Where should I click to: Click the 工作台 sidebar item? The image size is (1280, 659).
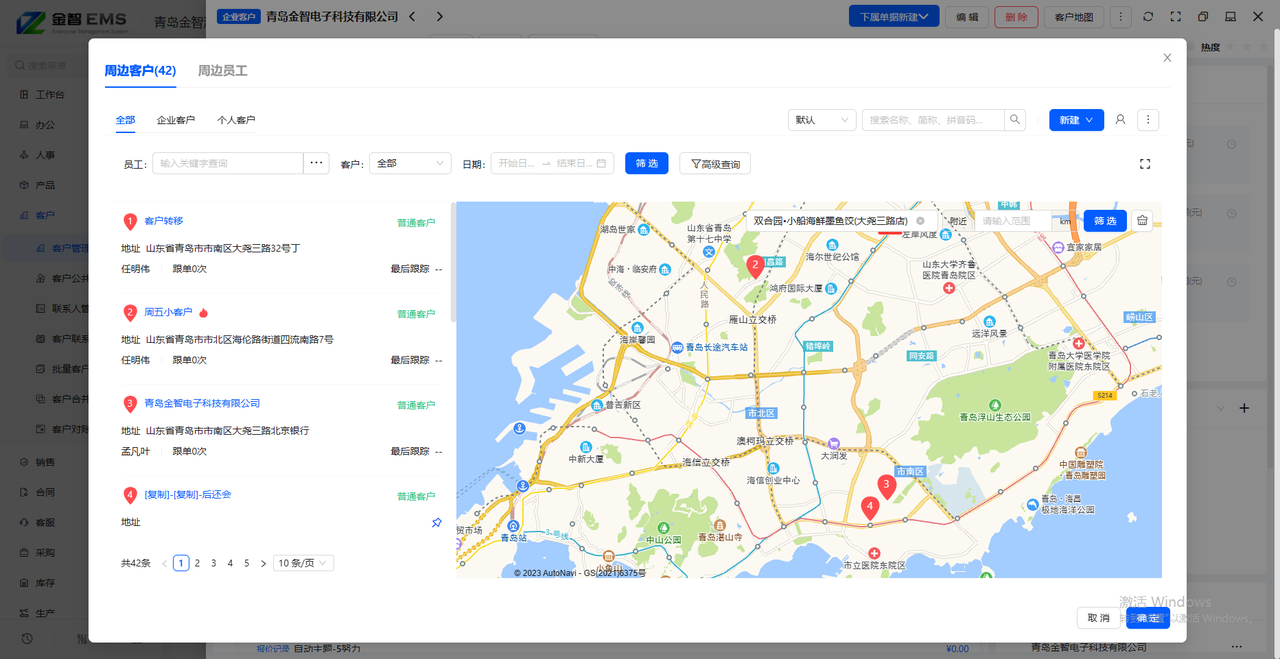[50, 95]
